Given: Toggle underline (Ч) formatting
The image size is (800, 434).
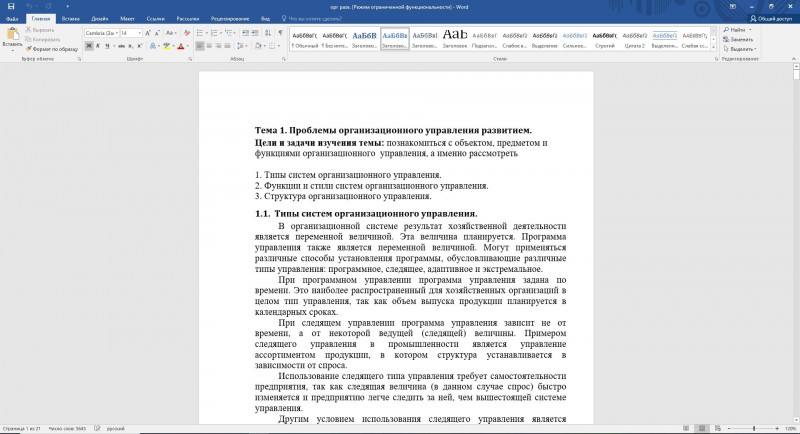Looking at the screenshot, I should click(107, 46).
